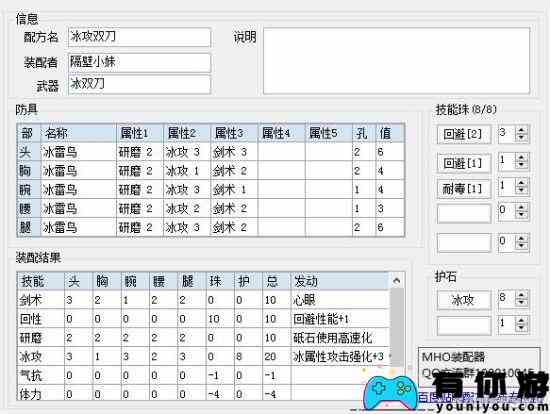
Task: Click the 冰攻 talisman skill button
Action: [464, 300]
